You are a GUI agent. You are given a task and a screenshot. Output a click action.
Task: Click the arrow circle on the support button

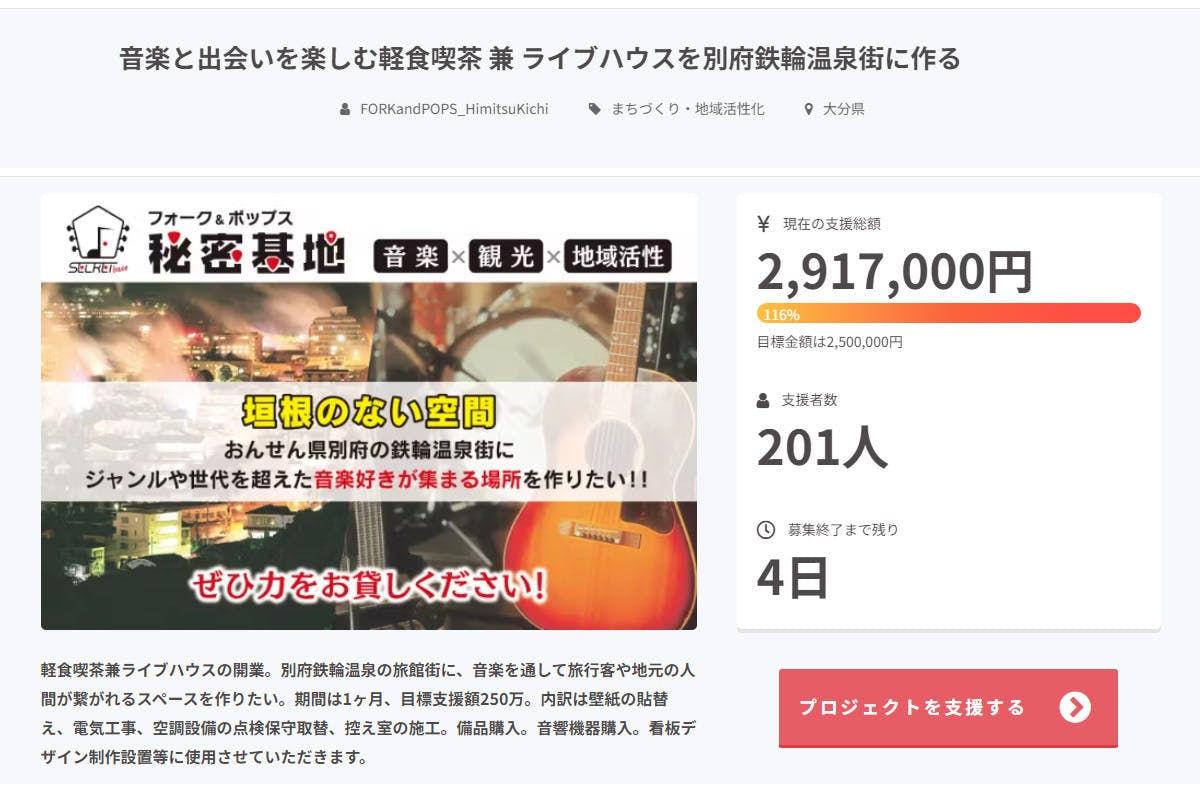click(x=1075, y=707)
